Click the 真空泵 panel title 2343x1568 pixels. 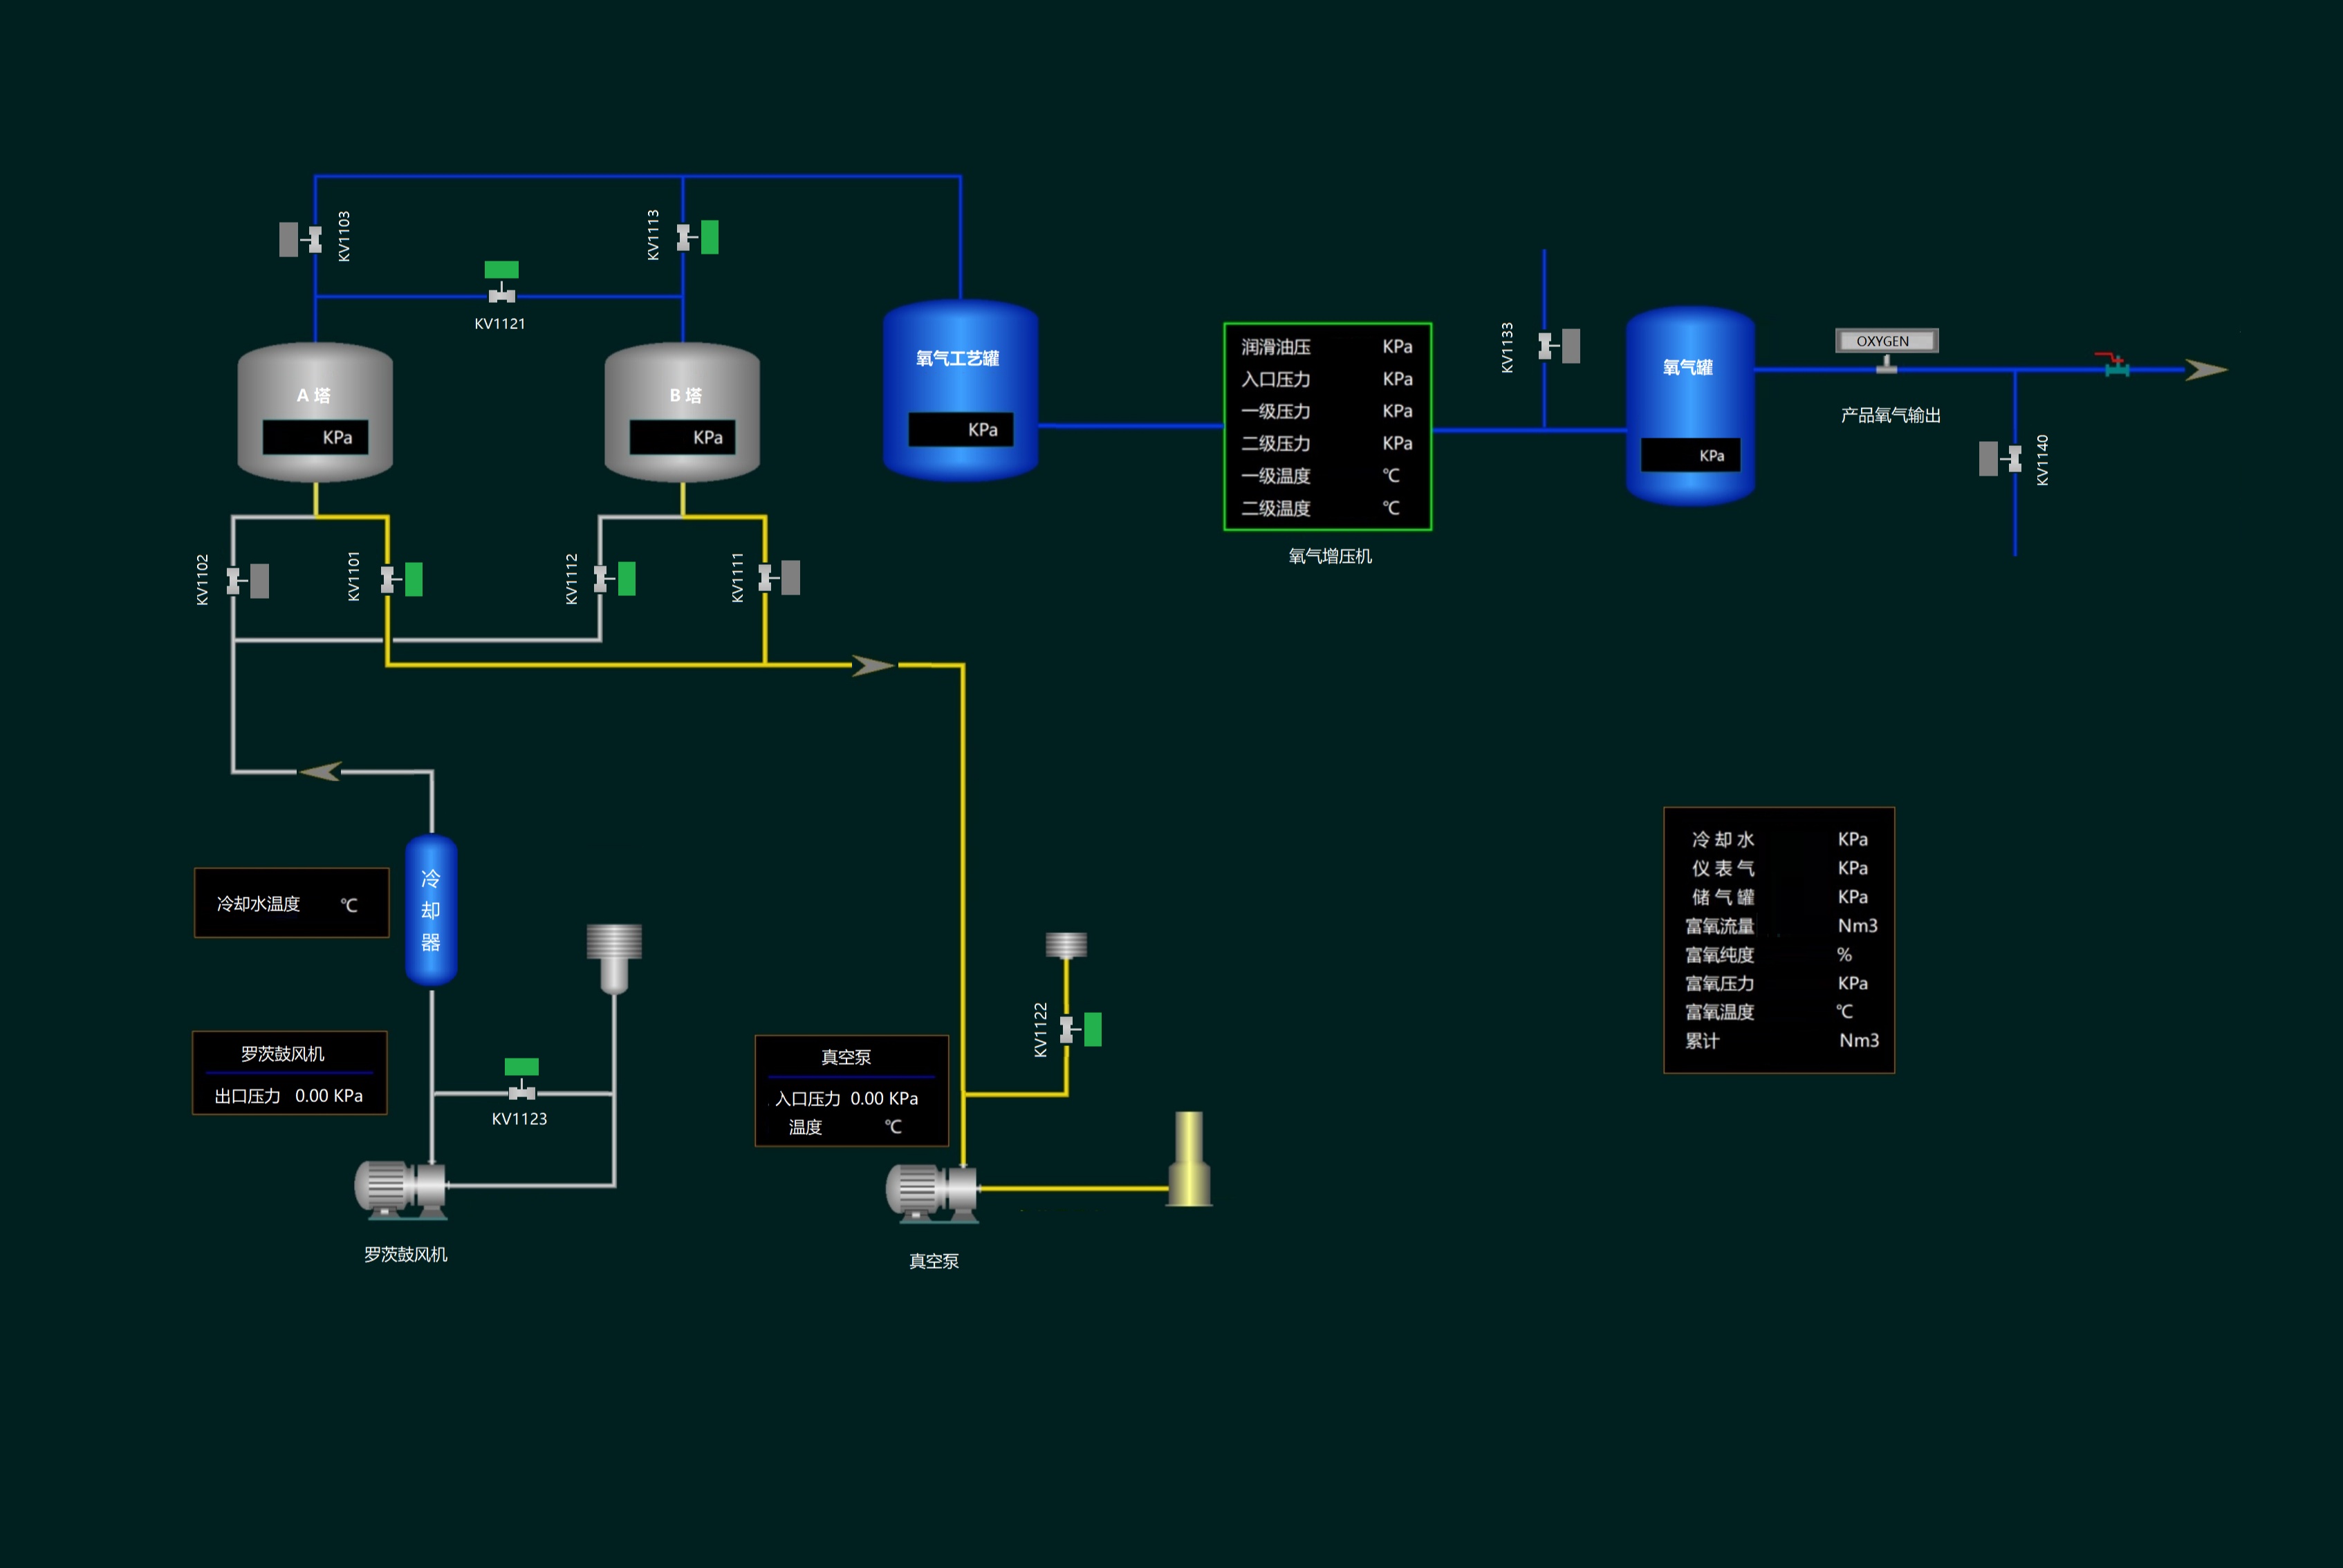(x=846, y=1057)
